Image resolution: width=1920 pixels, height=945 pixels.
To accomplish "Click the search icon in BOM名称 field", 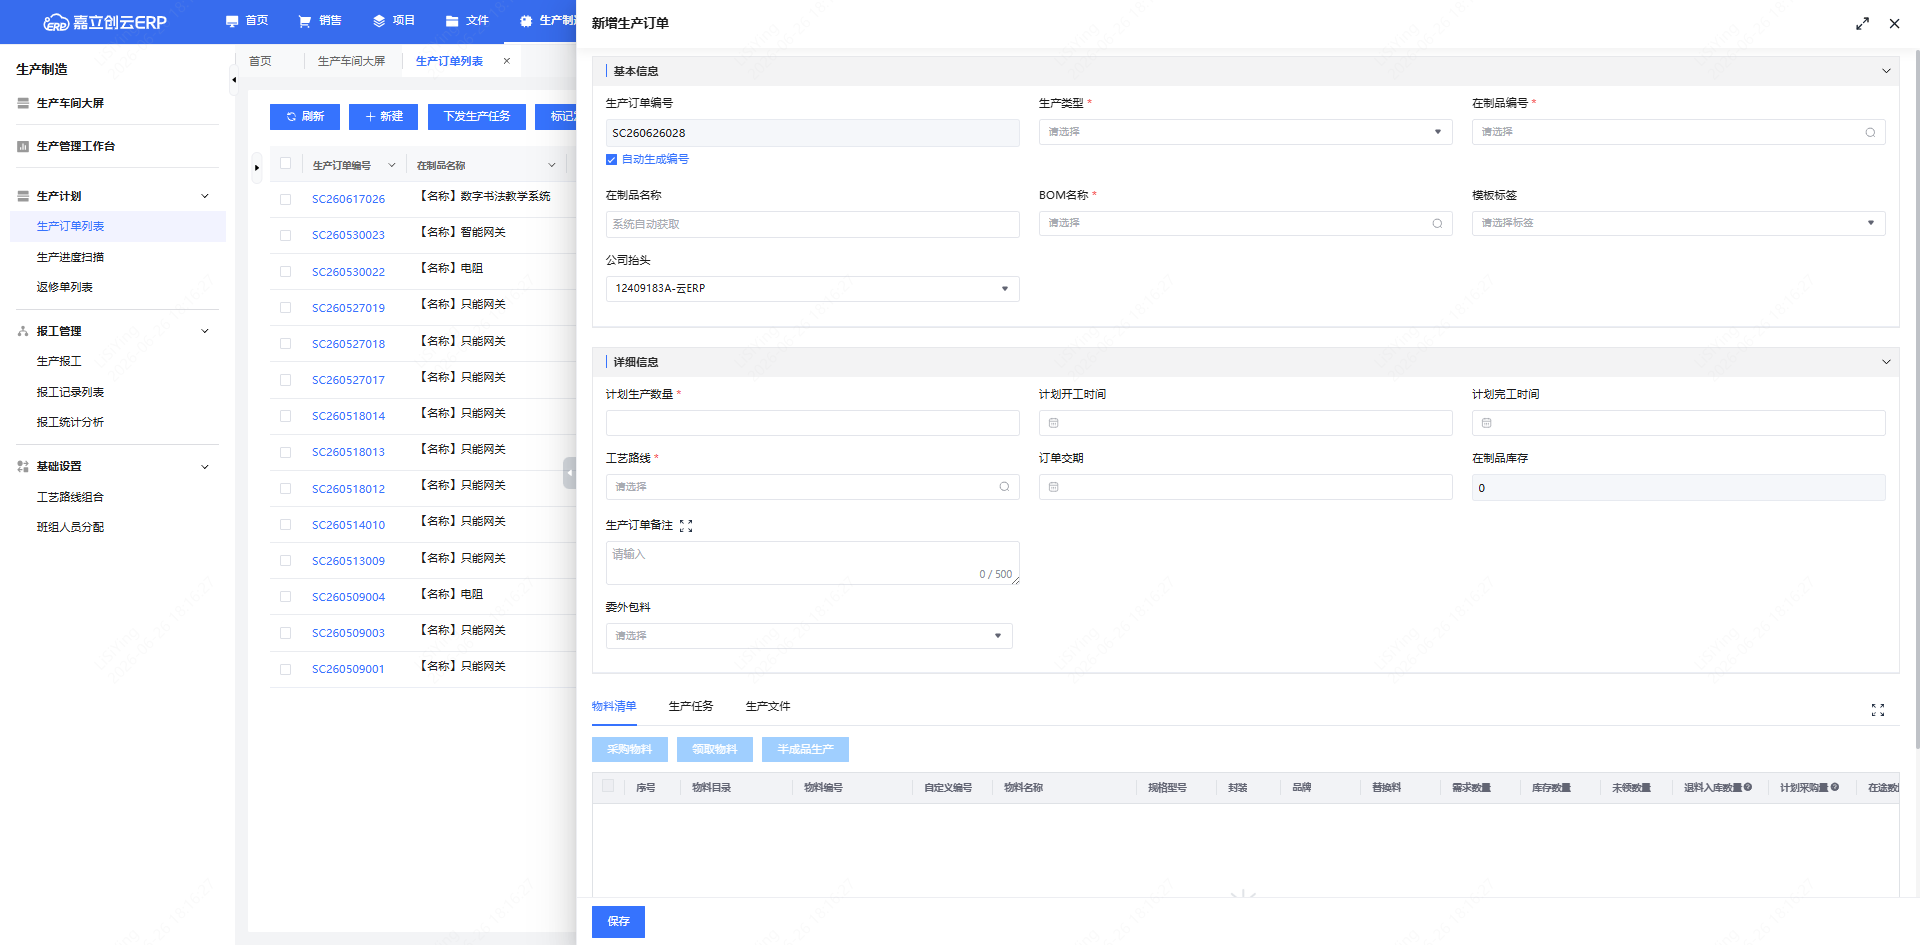I will pos(1437,223).
